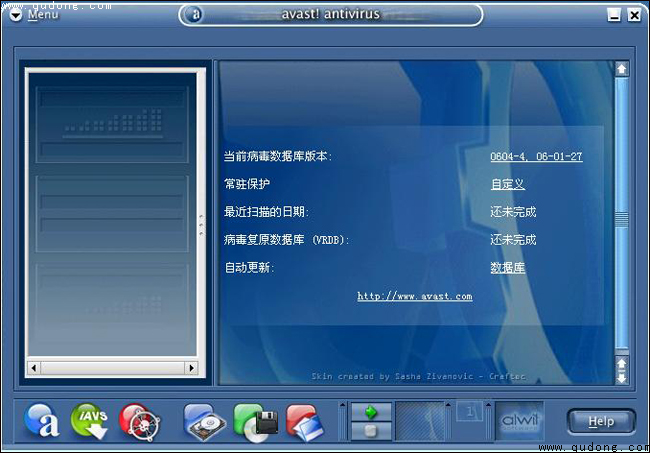
Task: Click the 自定义 resident protection link
Action: point(508,185)
